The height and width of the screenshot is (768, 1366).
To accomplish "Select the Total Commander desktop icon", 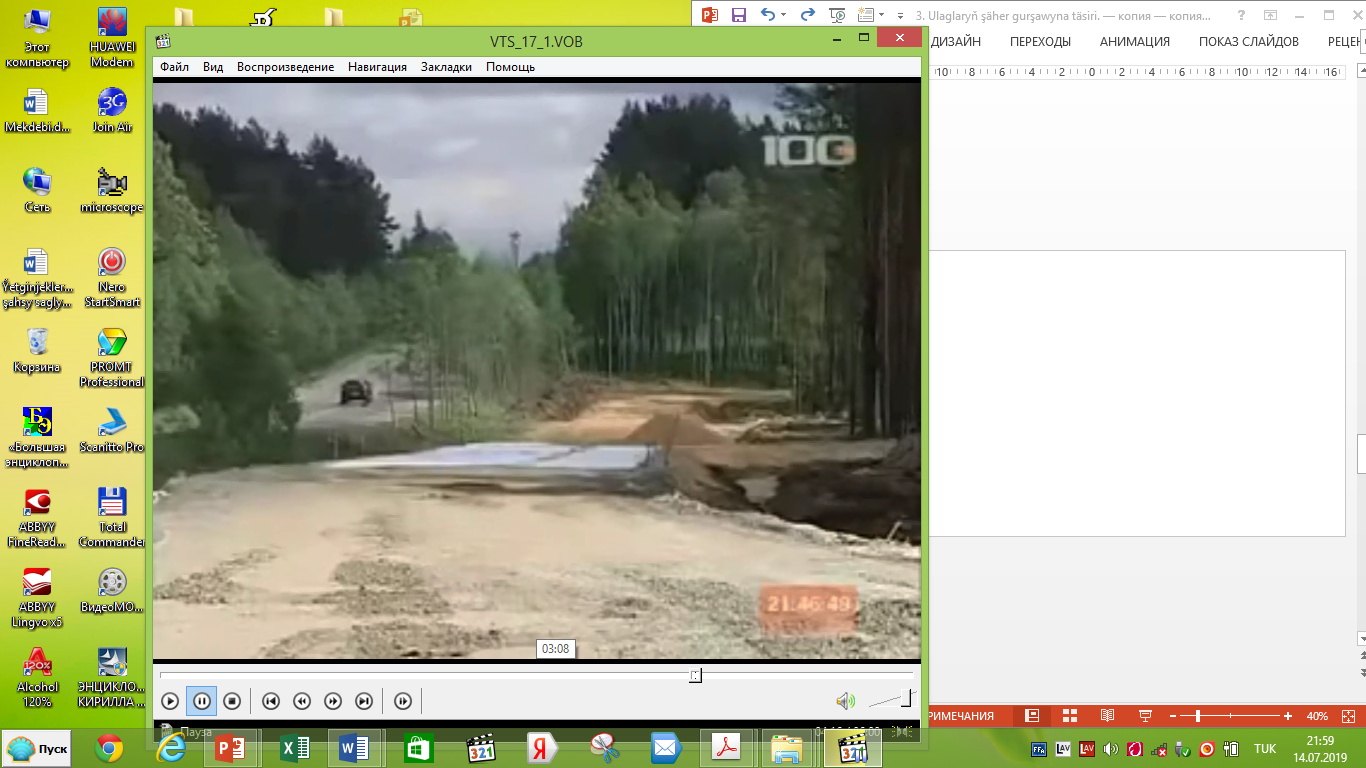I will 112,517.
